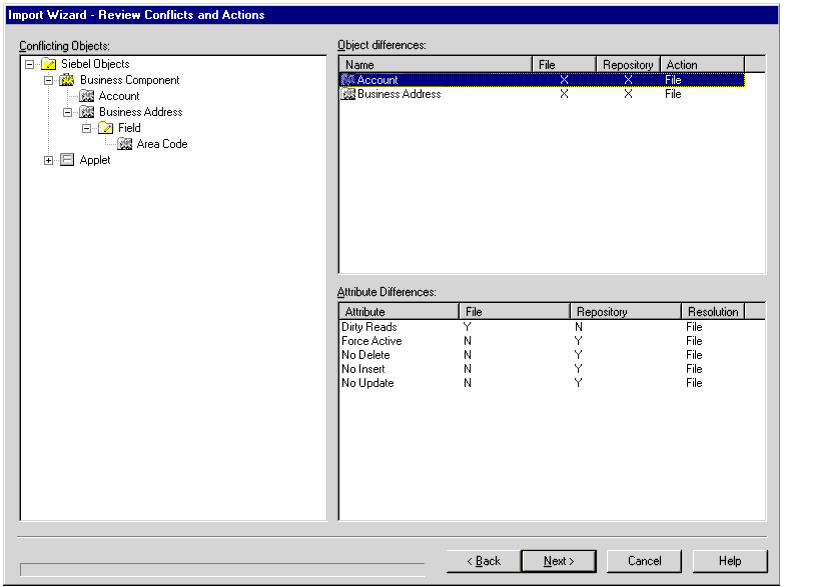Select Siebel Objects label in the tree

pos(95,64)
